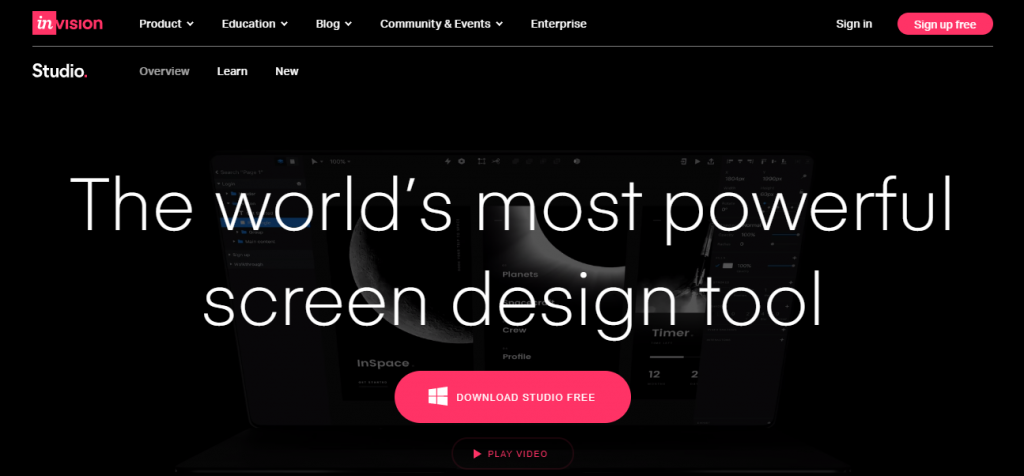Open the Product dropdown menu
1024x476 pixels.
click(x=167, y=24)
